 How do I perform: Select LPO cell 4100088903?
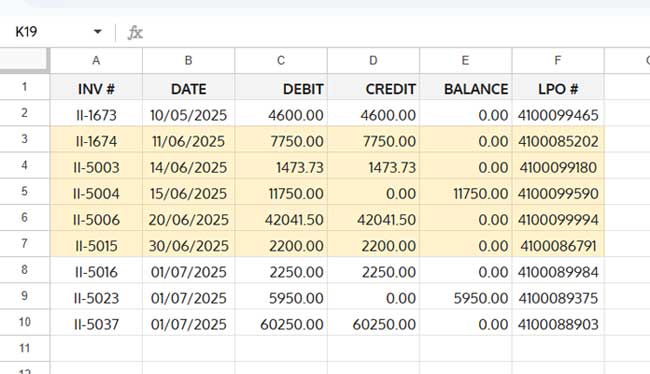(558, 323)
